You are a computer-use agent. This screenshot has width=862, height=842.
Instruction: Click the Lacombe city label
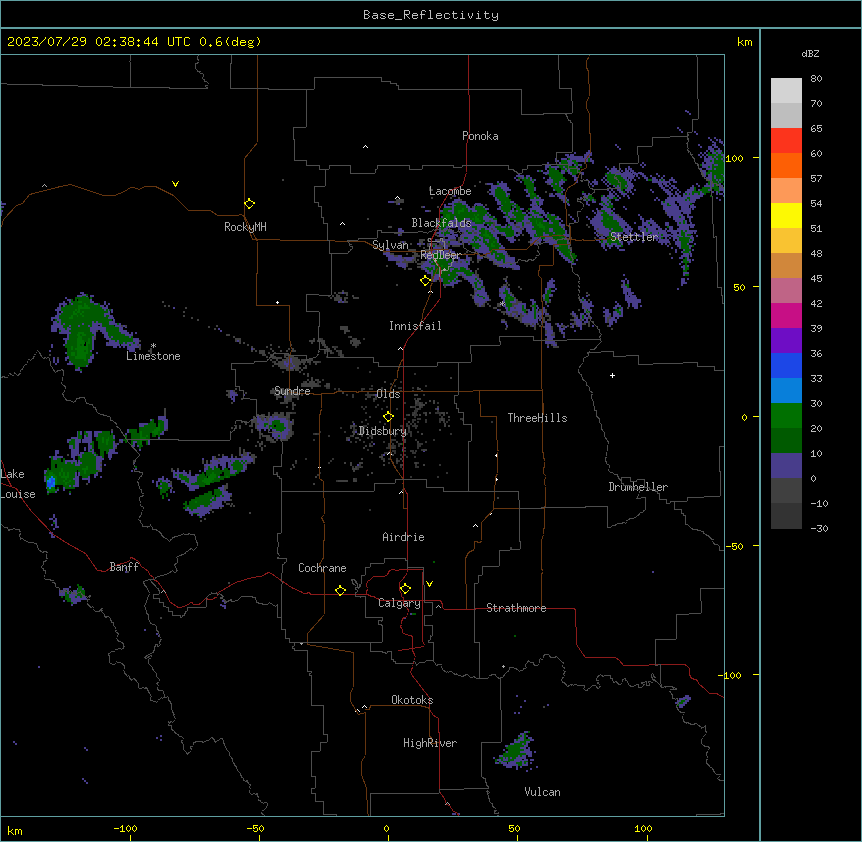(x=450, y=191)
